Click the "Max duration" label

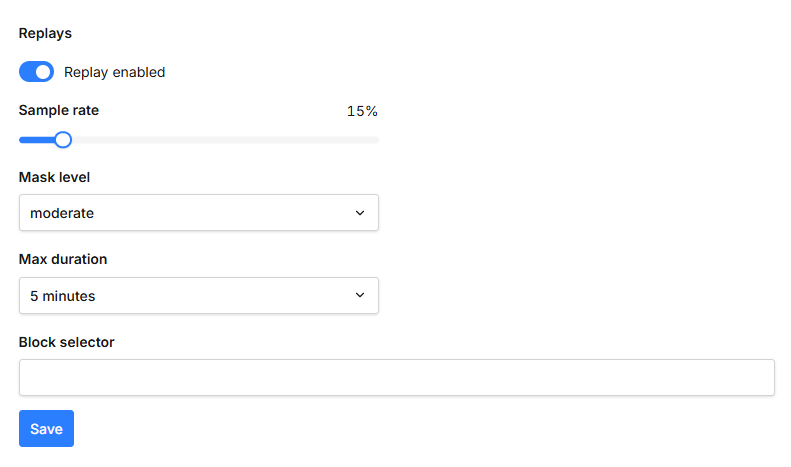coord(63,259)
